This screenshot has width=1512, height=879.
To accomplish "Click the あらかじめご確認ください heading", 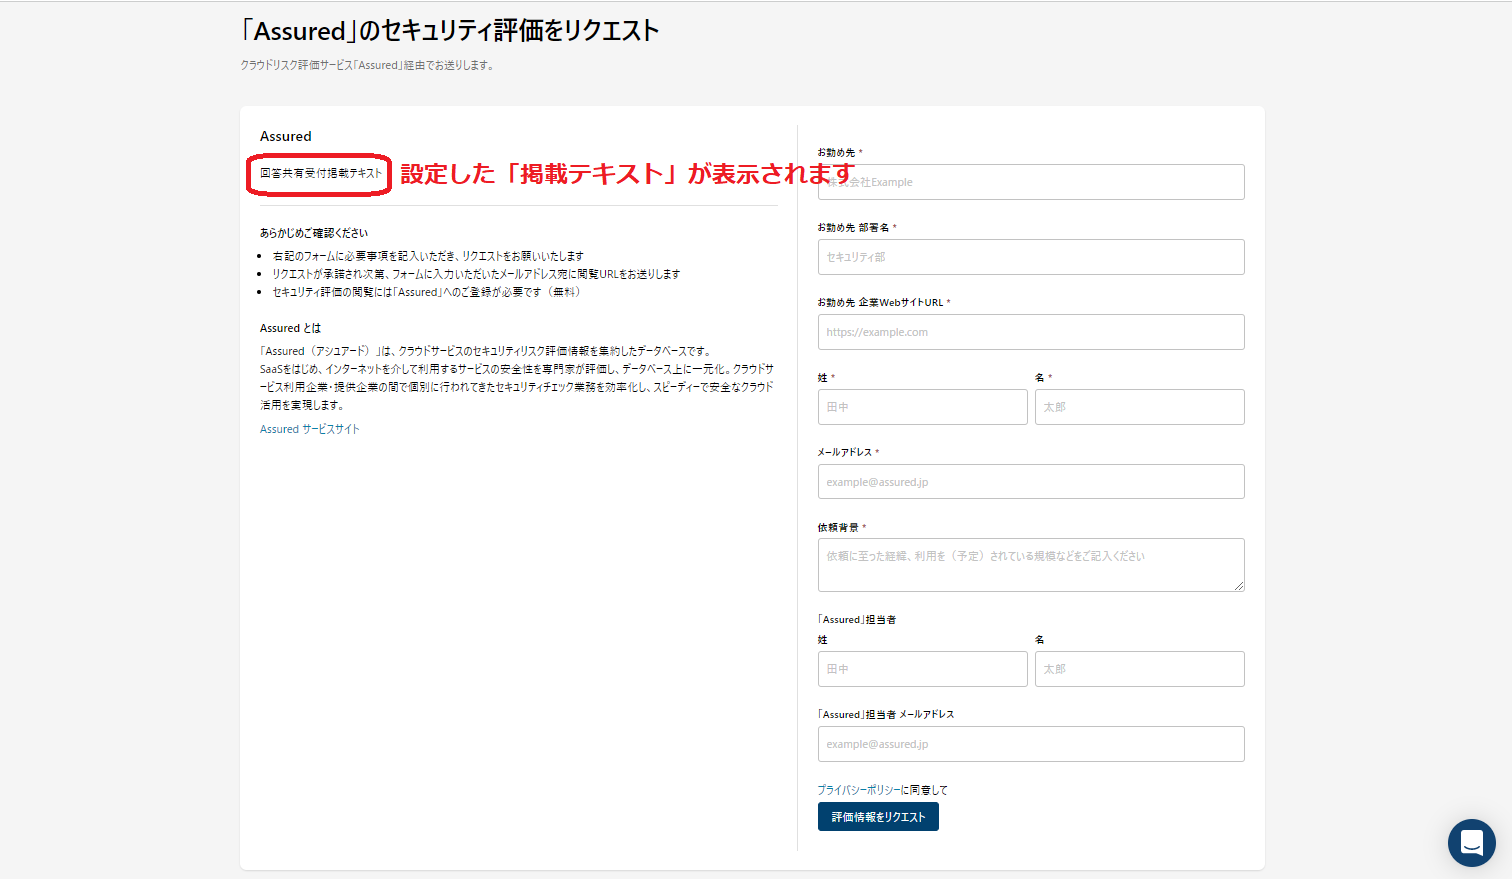I will 314,233.
